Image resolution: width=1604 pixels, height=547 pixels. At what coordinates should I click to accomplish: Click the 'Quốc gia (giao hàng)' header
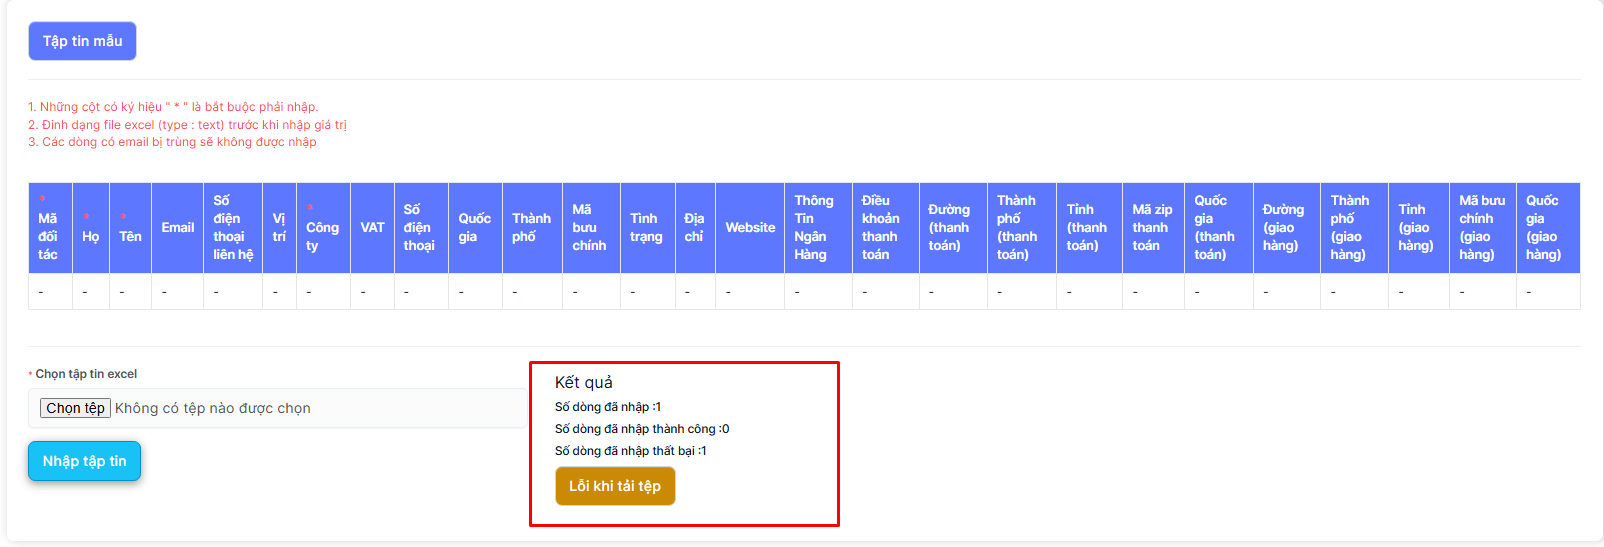click(x=1543, y=228)
